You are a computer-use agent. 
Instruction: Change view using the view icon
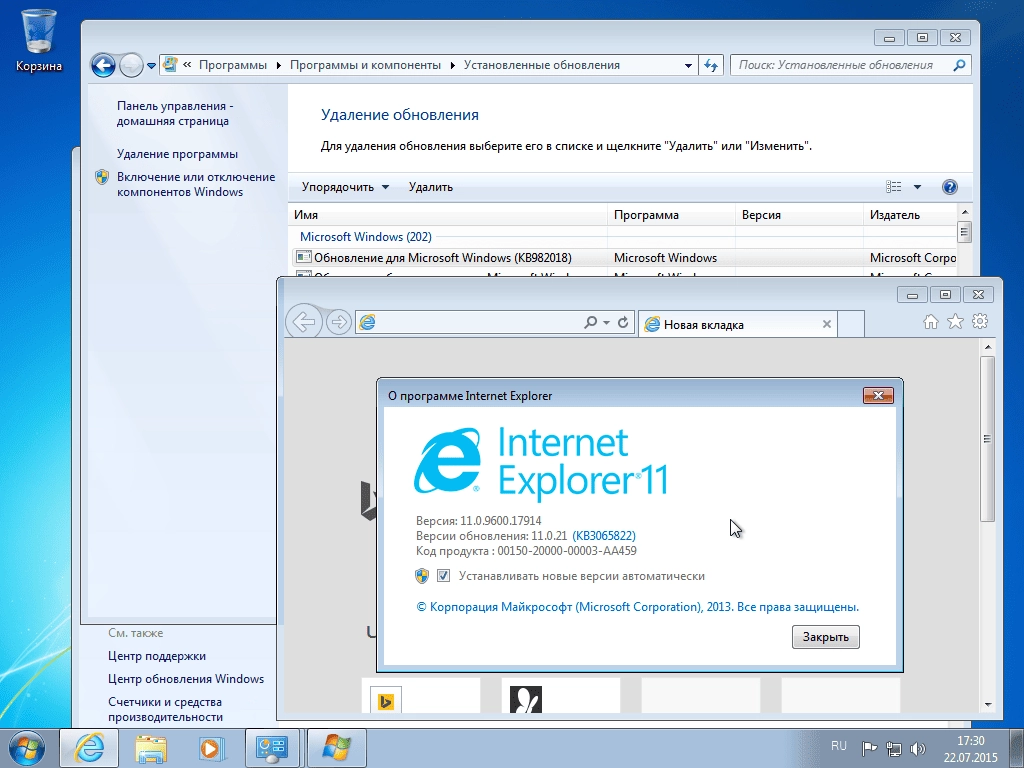(x=893, y=187)
